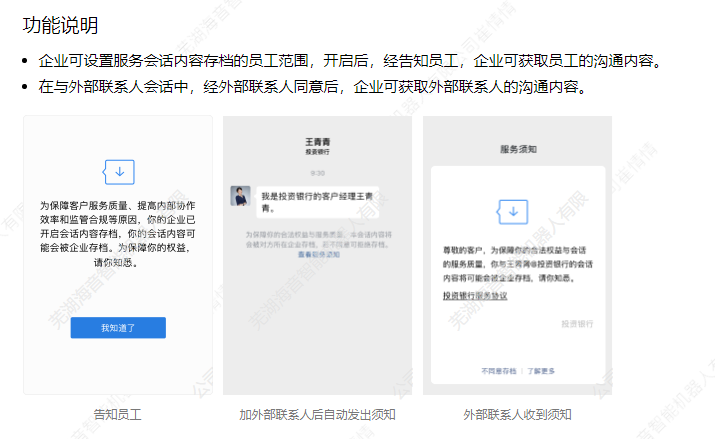Click the 了解更多 link
715x439 pixels.
[x=542, y=371]
